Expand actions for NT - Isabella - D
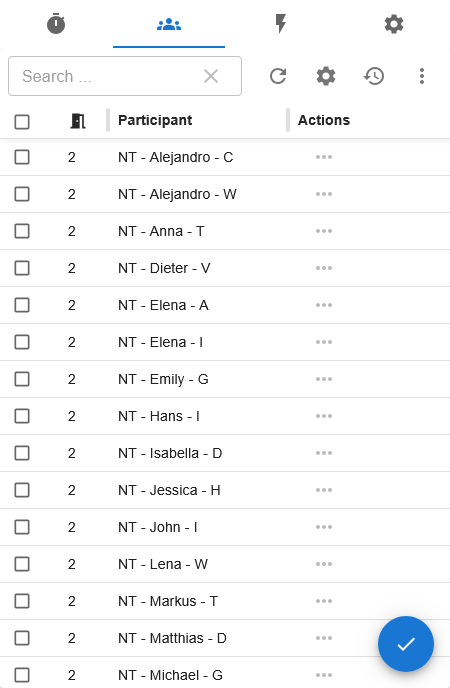 (x=324, y=453)
